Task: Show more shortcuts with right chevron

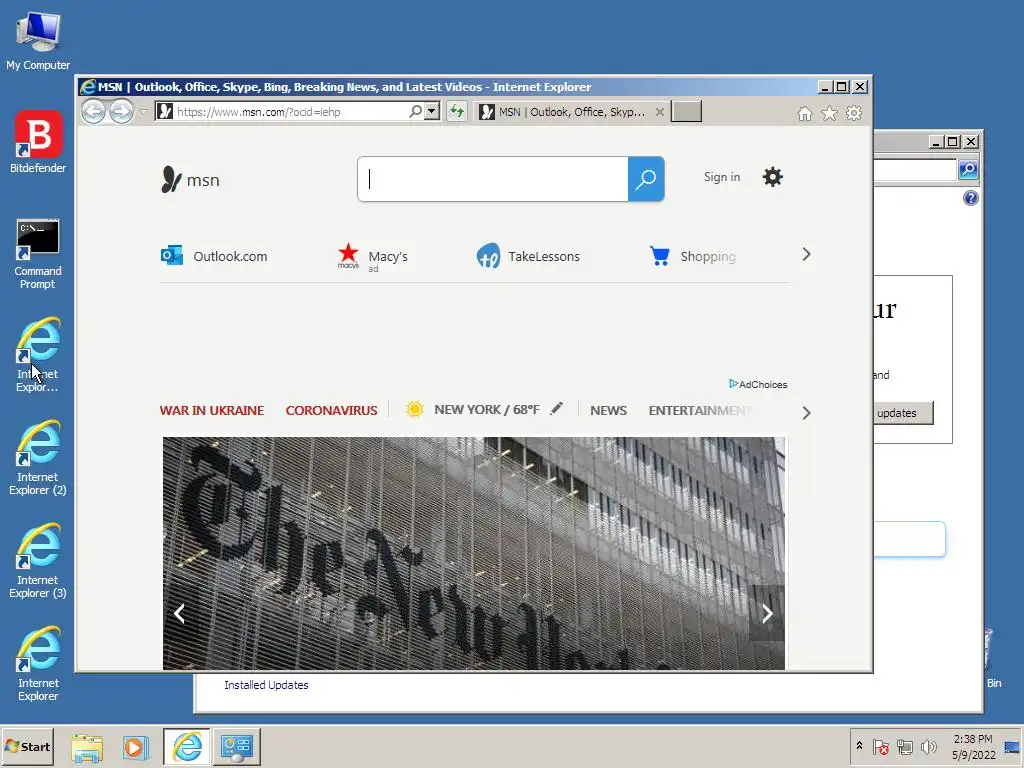Action: click(x=807, y=255)
